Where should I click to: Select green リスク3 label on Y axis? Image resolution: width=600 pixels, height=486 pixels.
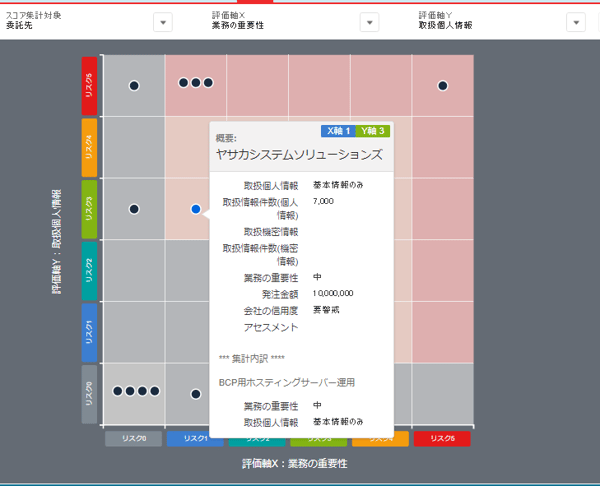tap(90, 209)
